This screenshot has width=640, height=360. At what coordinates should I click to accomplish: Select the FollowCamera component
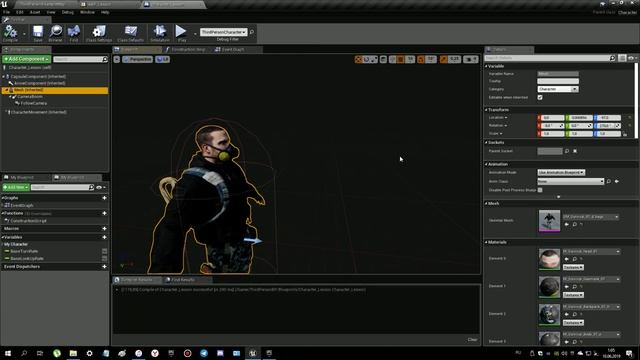33,104
